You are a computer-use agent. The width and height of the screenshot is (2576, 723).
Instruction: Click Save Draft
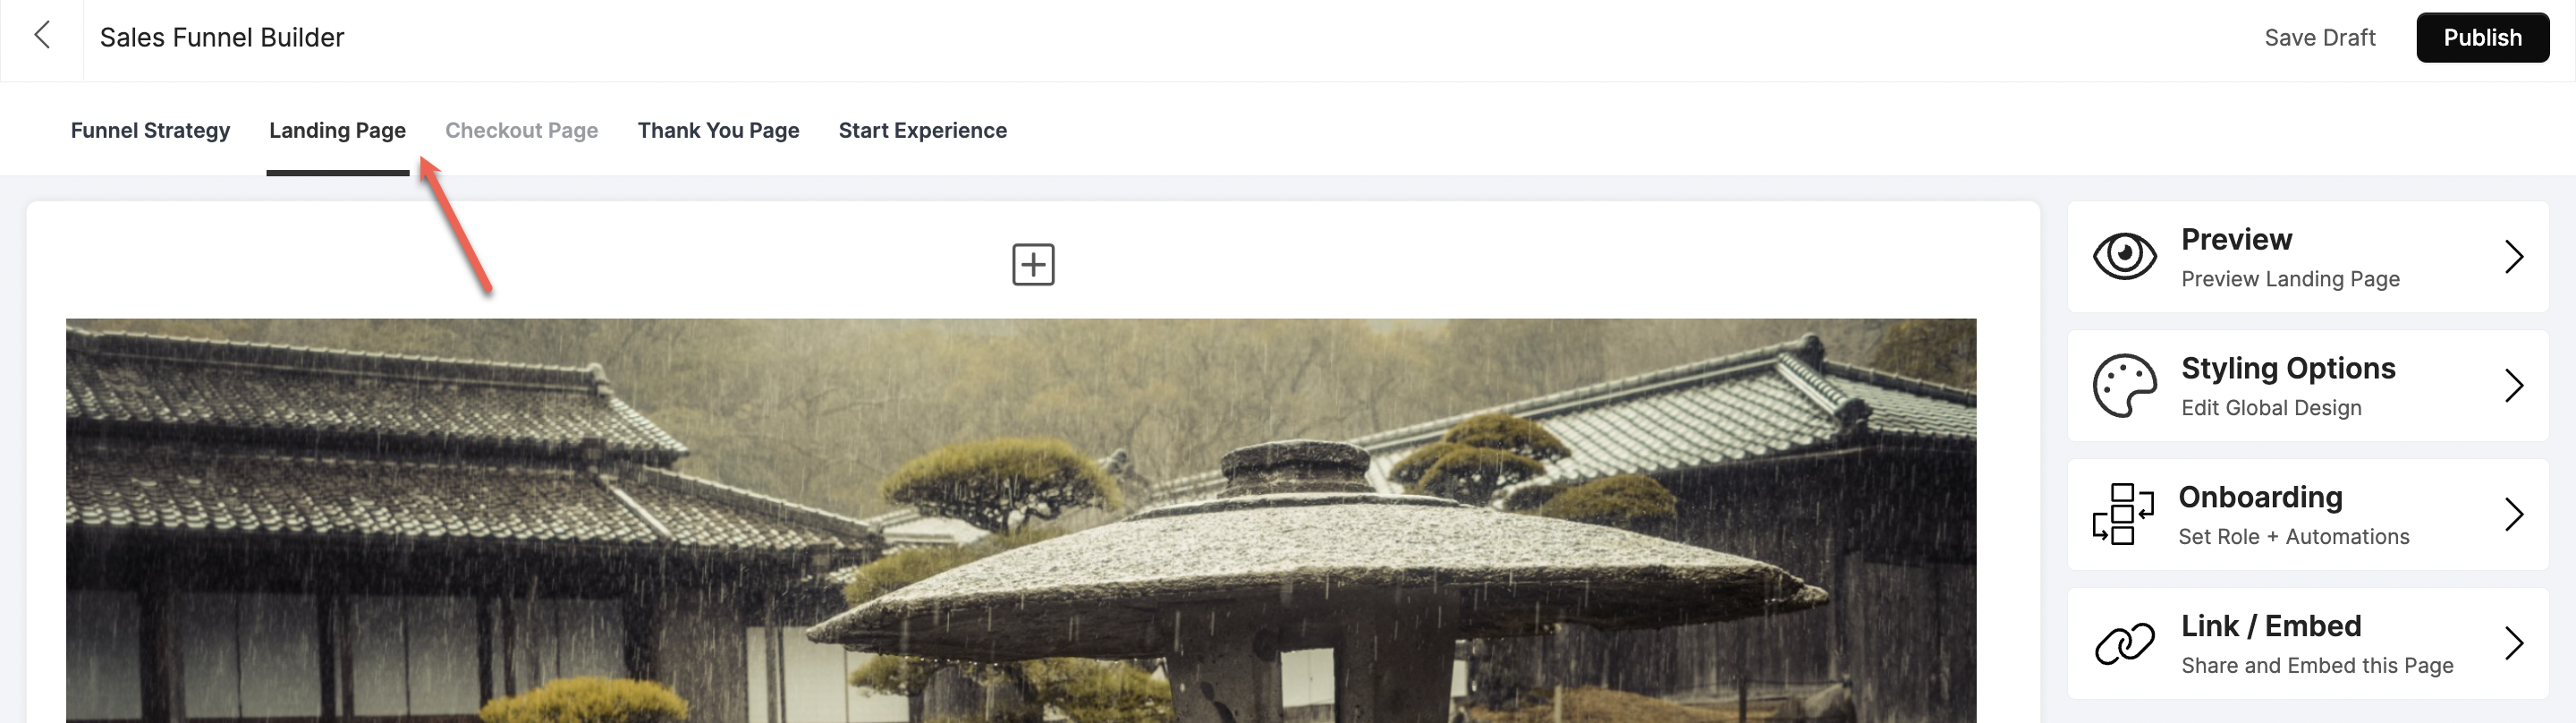pyautogui.click(x=2319, y=38)
